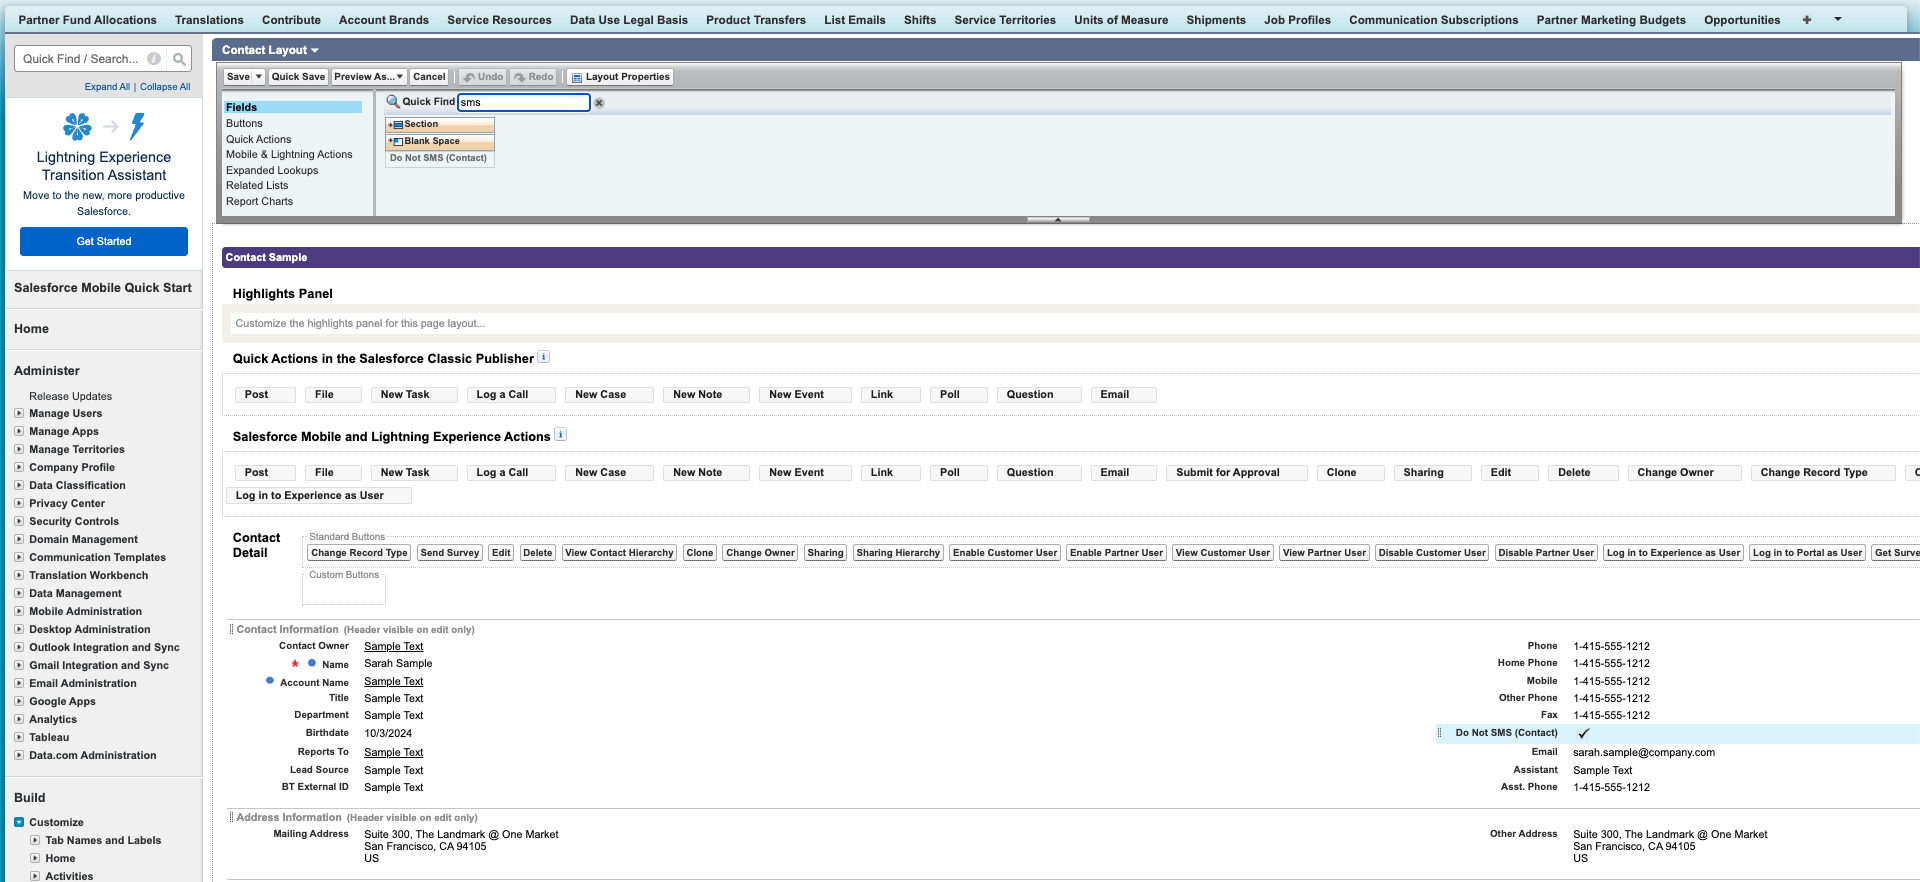Select Report Charts palette category

[259, 202]
